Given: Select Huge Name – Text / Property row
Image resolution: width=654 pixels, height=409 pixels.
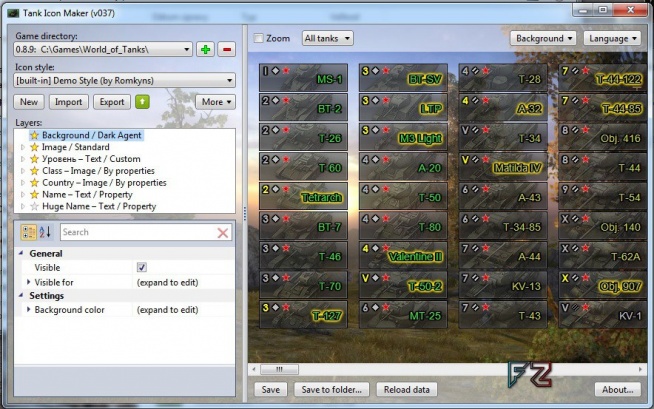Looking at the screenshot, I should tap(93, 206).
